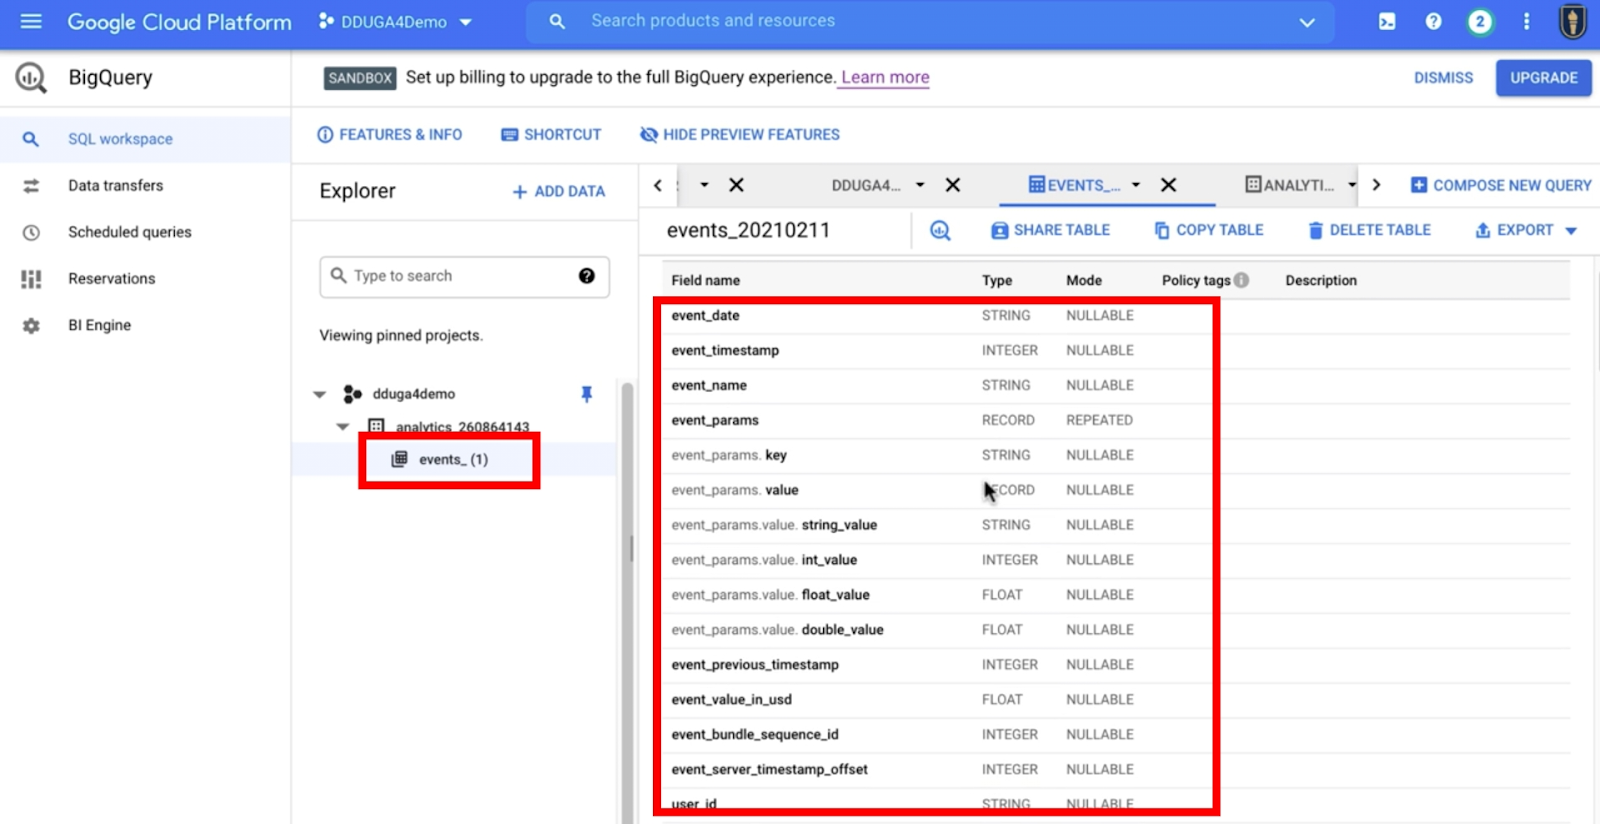Click SHARE TABLE button
The image size is (1600, 824).
click(x=1050, y=230)
